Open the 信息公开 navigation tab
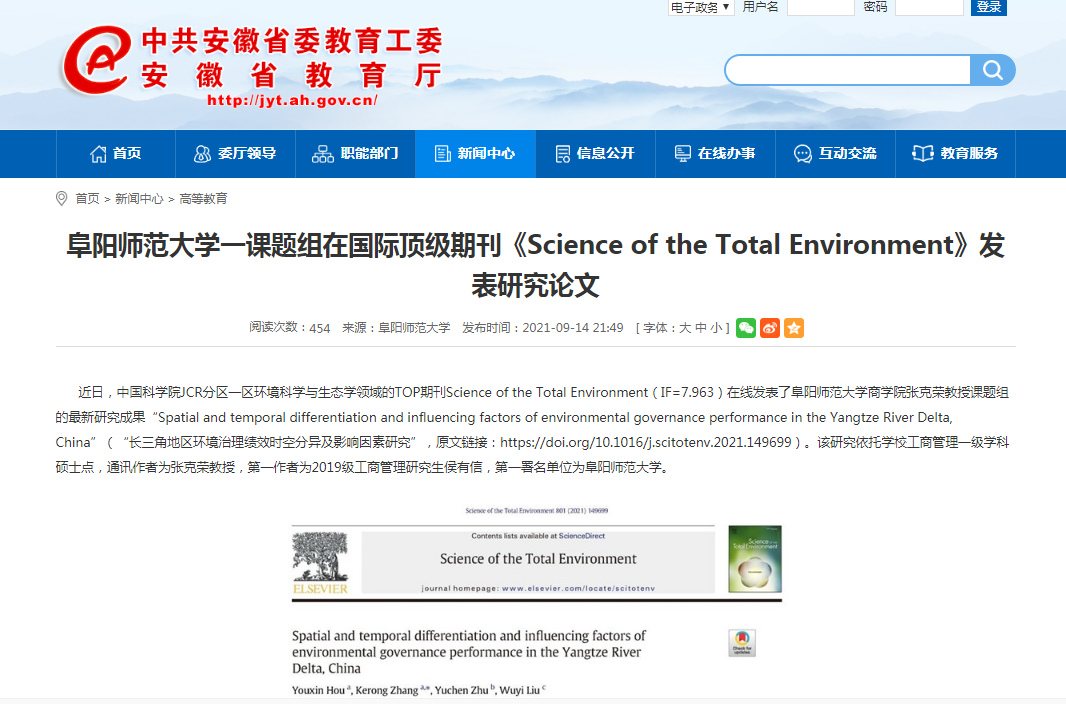Image resolution: width=1066 pixels, height=704 pixels. 595,153
